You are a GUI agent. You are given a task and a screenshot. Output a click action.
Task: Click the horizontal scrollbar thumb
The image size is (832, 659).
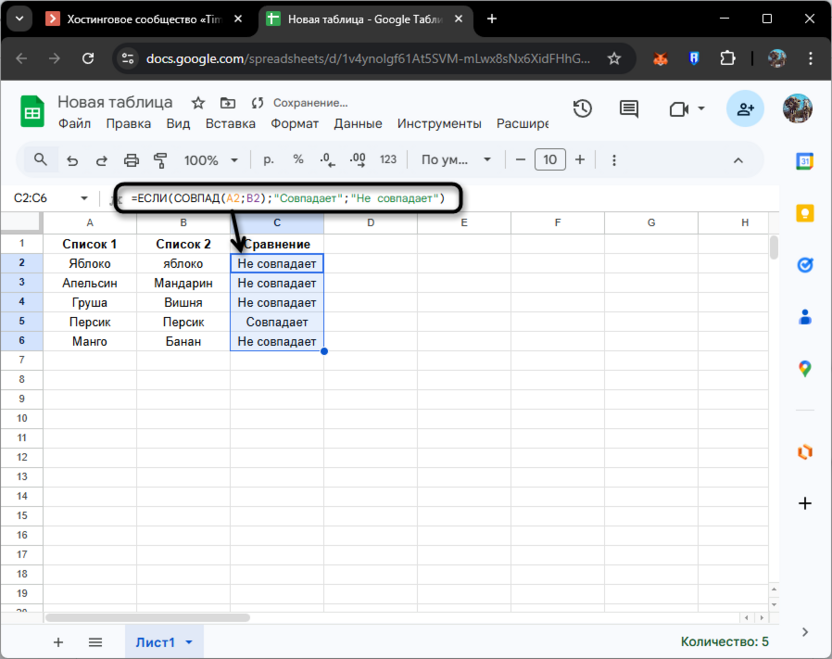pos(148,618)
